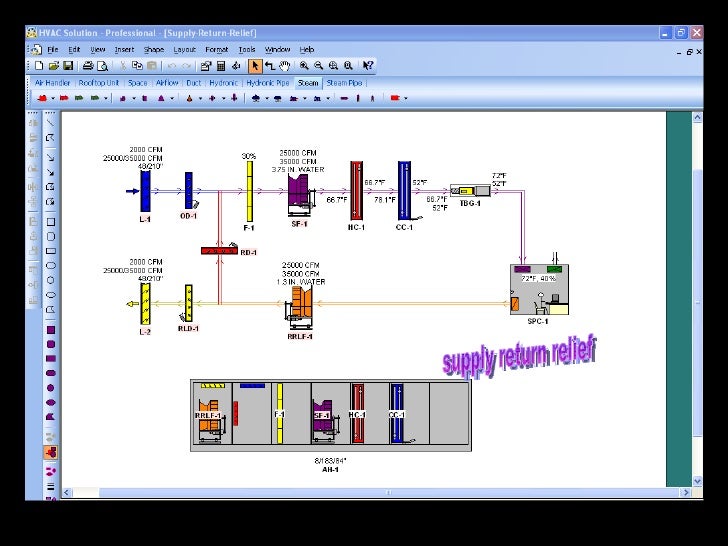Switch to the Steam Pipe tab
Screen dimensions: 728x546
pos(344,83)
